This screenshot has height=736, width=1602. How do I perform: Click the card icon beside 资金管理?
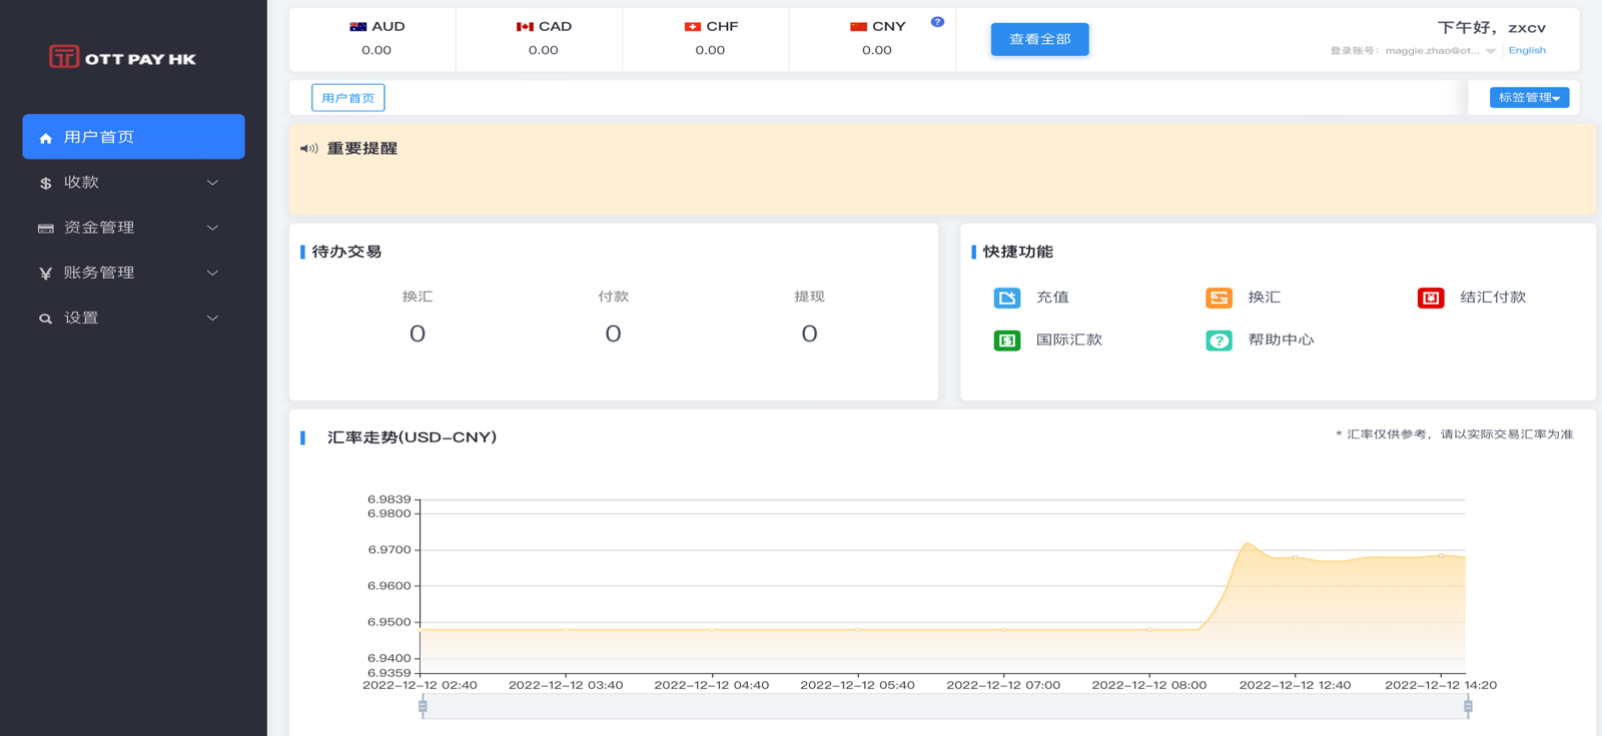[45, 228]
